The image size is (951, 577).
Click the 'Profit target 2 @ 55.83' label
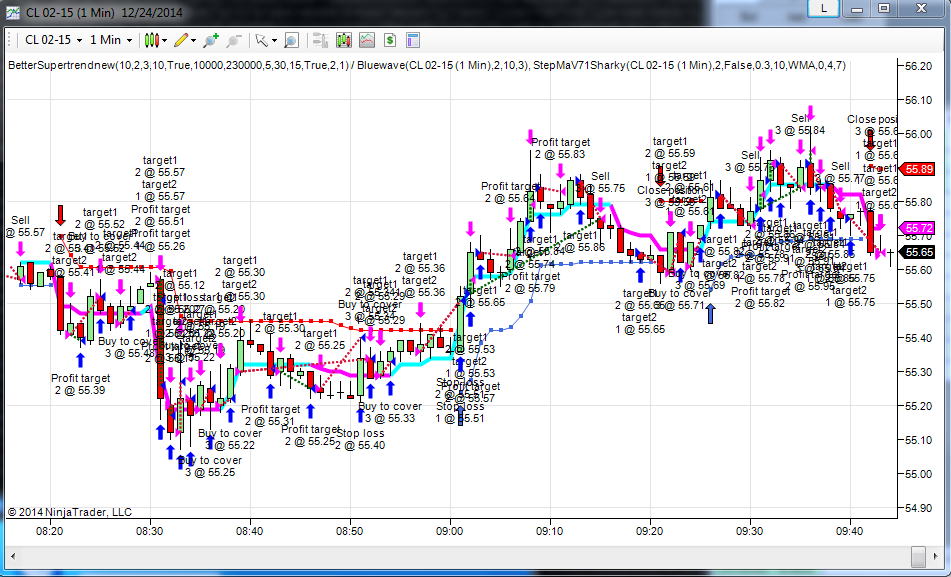point(560,148)
